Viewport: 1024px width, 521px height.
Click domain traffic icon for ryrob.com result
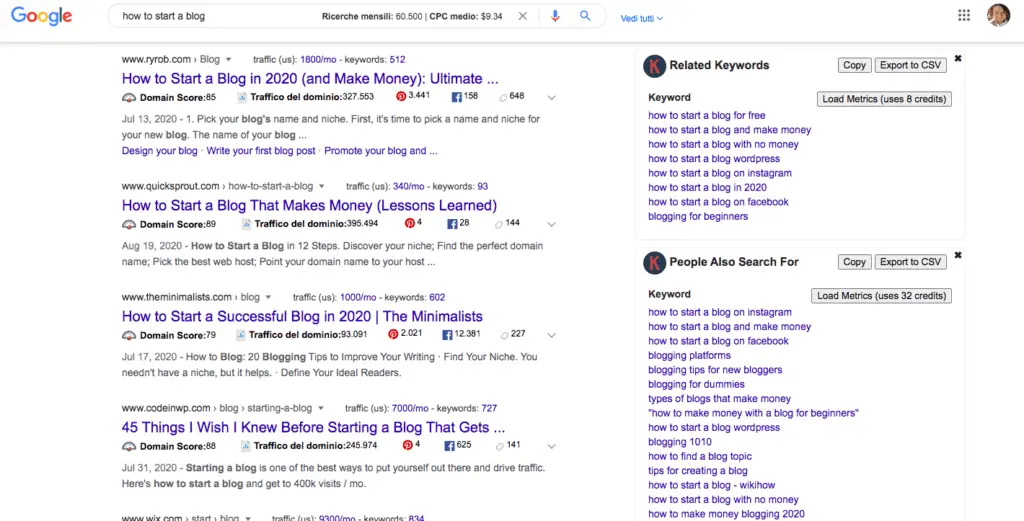[242, 97]
